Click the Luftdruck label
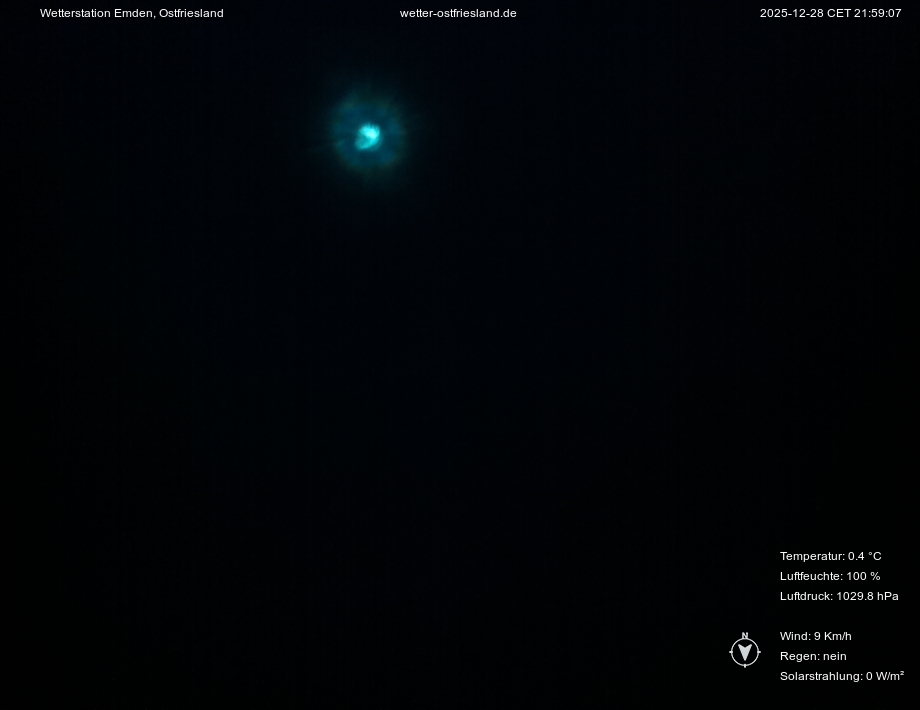Image resolution: width=920 pixels, height=710 pixels. pyautogui.click(x=805, y=596)
